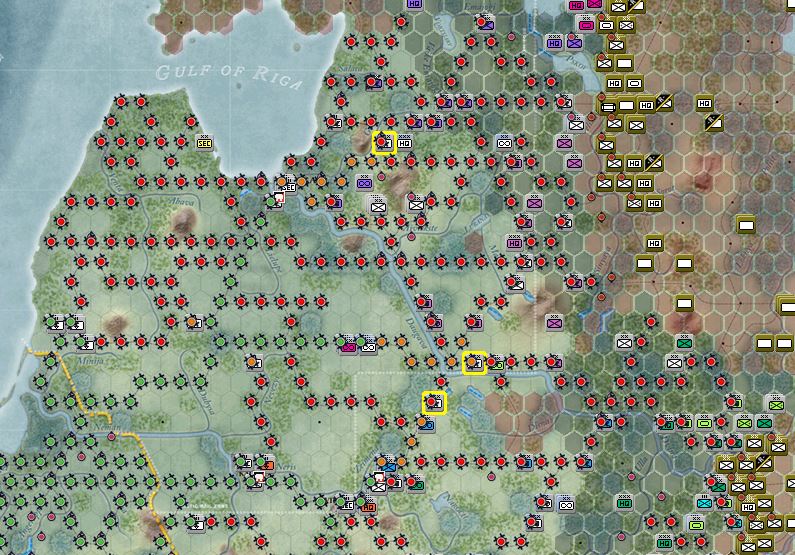This screenshot has width=795, height=555.
Task: Click isolated Soviet HQ counter far east
Action: [x=704, y=103]
